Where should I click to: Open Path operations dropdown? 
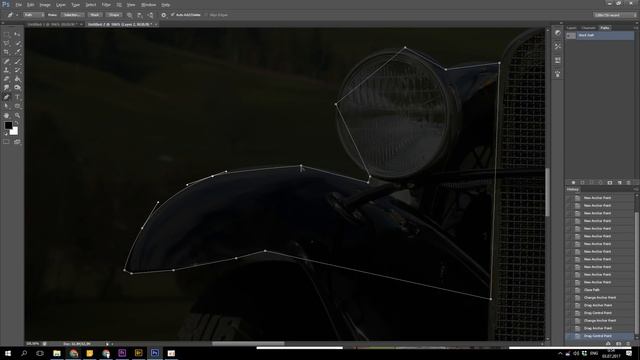[130, 15]
